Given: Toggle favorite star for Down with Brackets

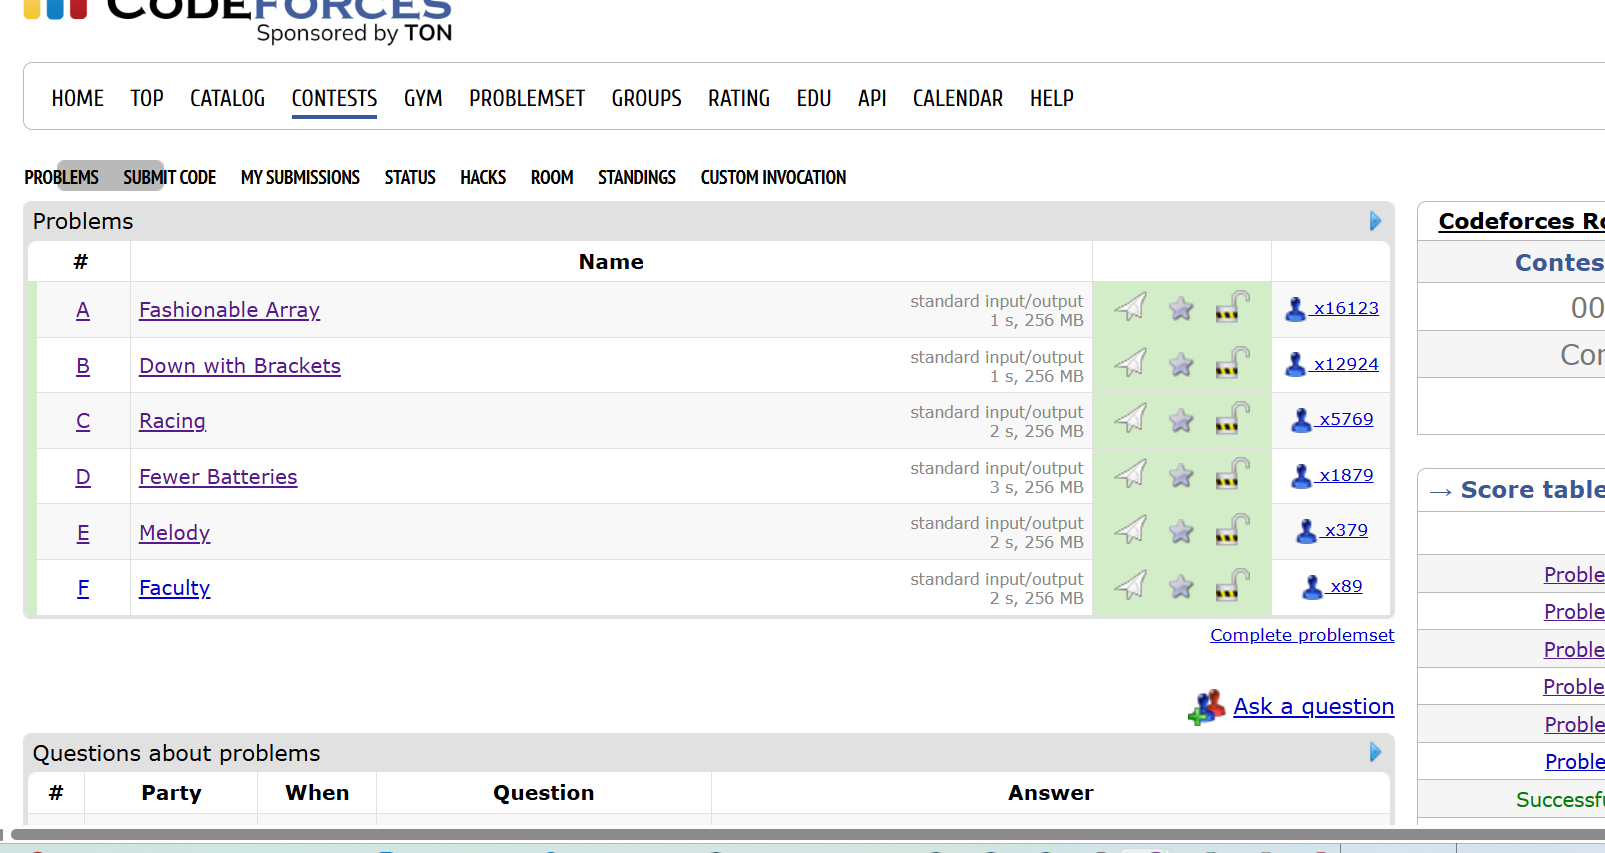Looking at the screenshot, I should [1181, 365].
